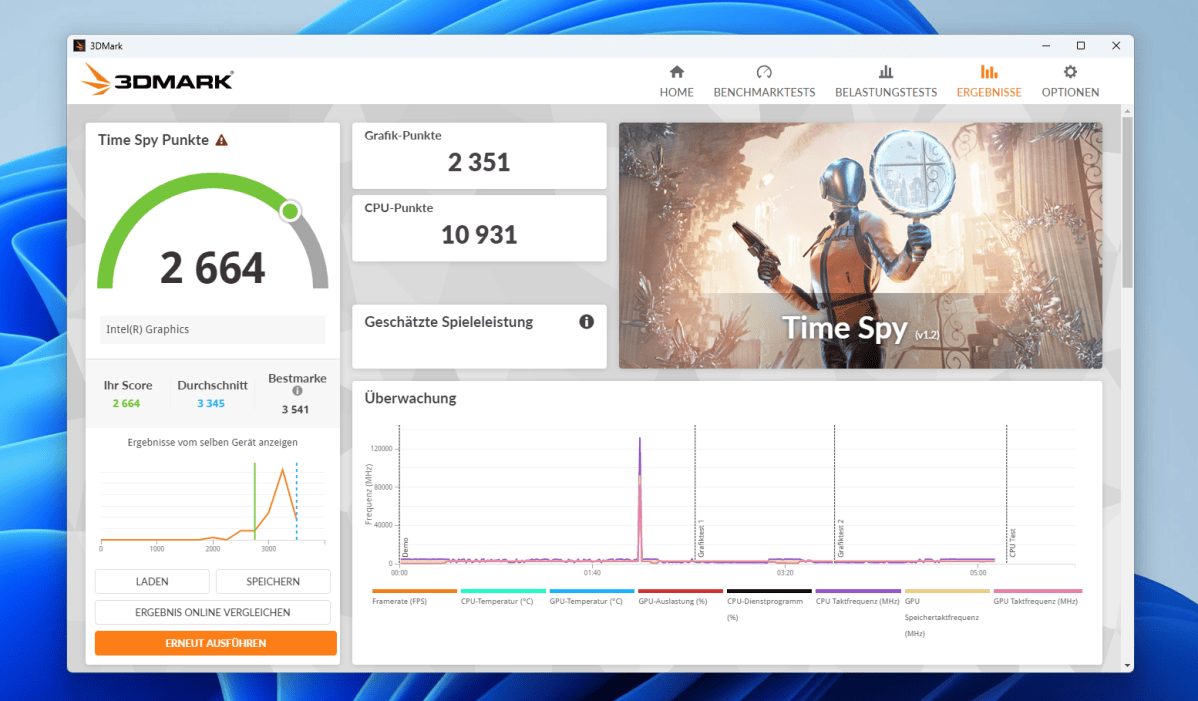Toggle the GPU Speichertaktfrequenz legend swatch
1198x701 pixels.
point(947,591)
